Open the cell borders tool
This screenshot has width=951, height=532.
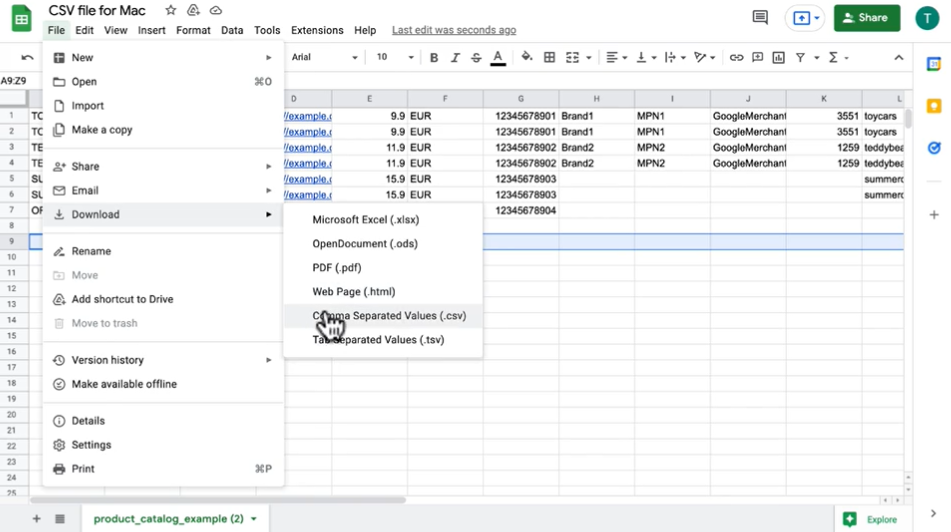pos(549,58)
